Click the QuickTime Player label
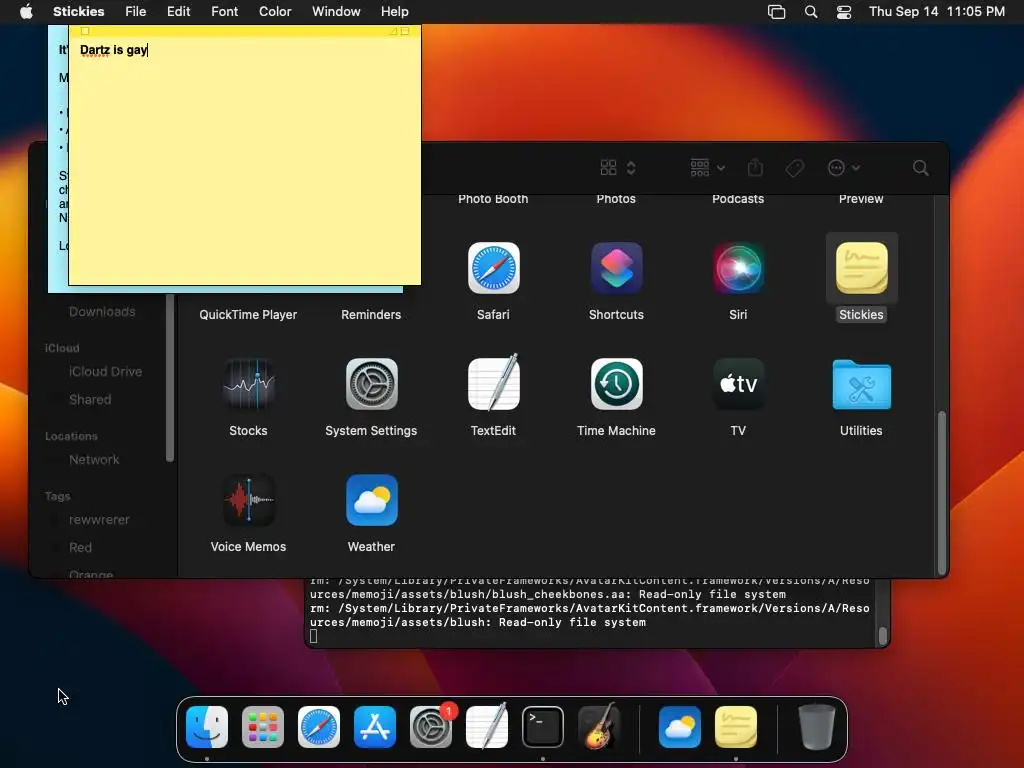 point(248,315)
